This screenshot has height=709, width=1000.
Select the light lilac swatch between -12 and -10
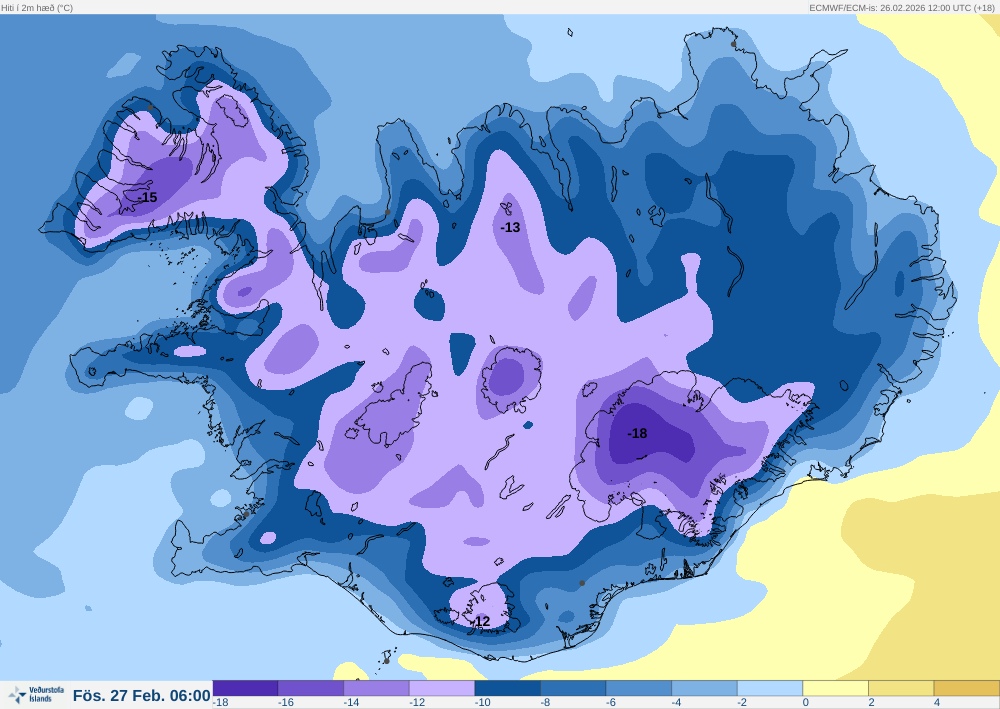442,688
